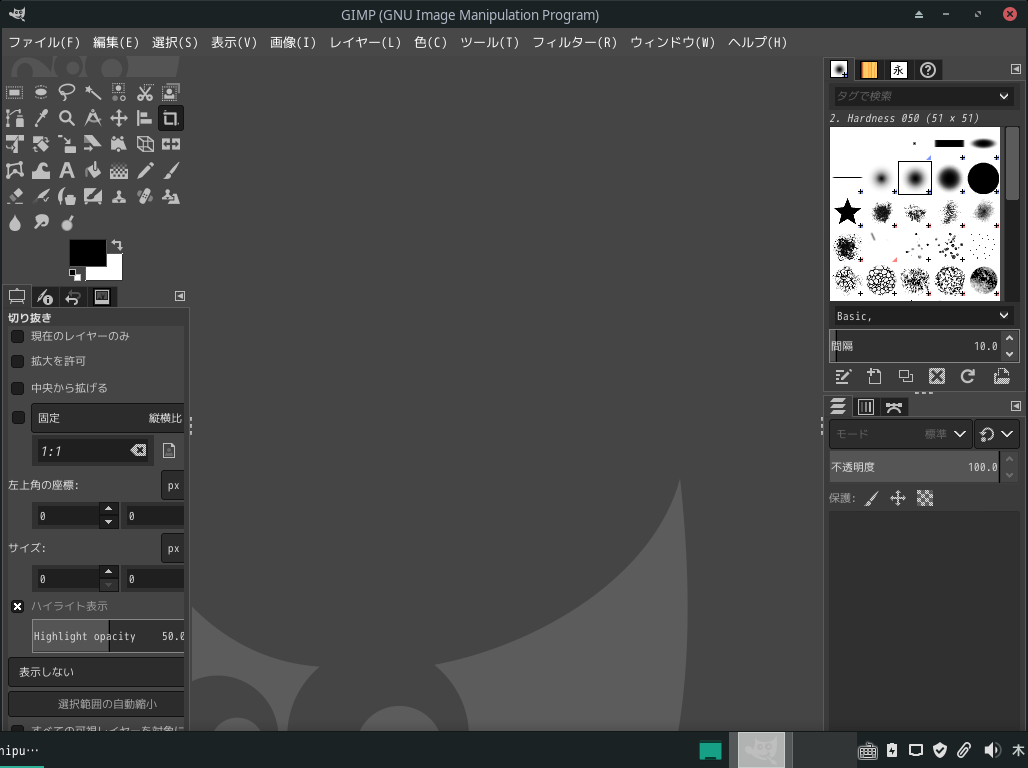Click the 選択範囲の自動縮小 button
The width and height of the screenshot is (1028, 768).
[x=96, y=704]
